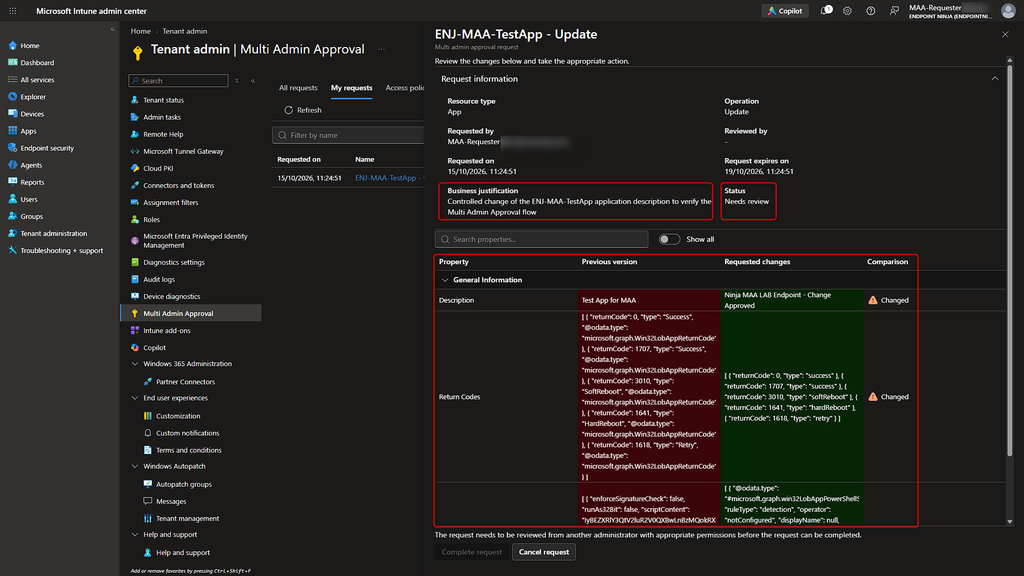This screenshot has height=576, width=1024.
Task: Select Remote Help menu item
Action: (163, 134)
